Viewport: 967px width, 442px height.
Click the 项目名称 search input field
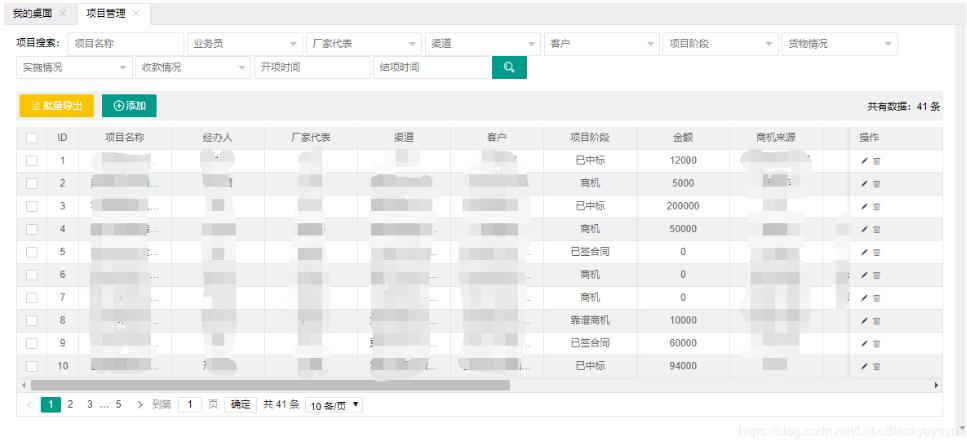click(126, 44)
